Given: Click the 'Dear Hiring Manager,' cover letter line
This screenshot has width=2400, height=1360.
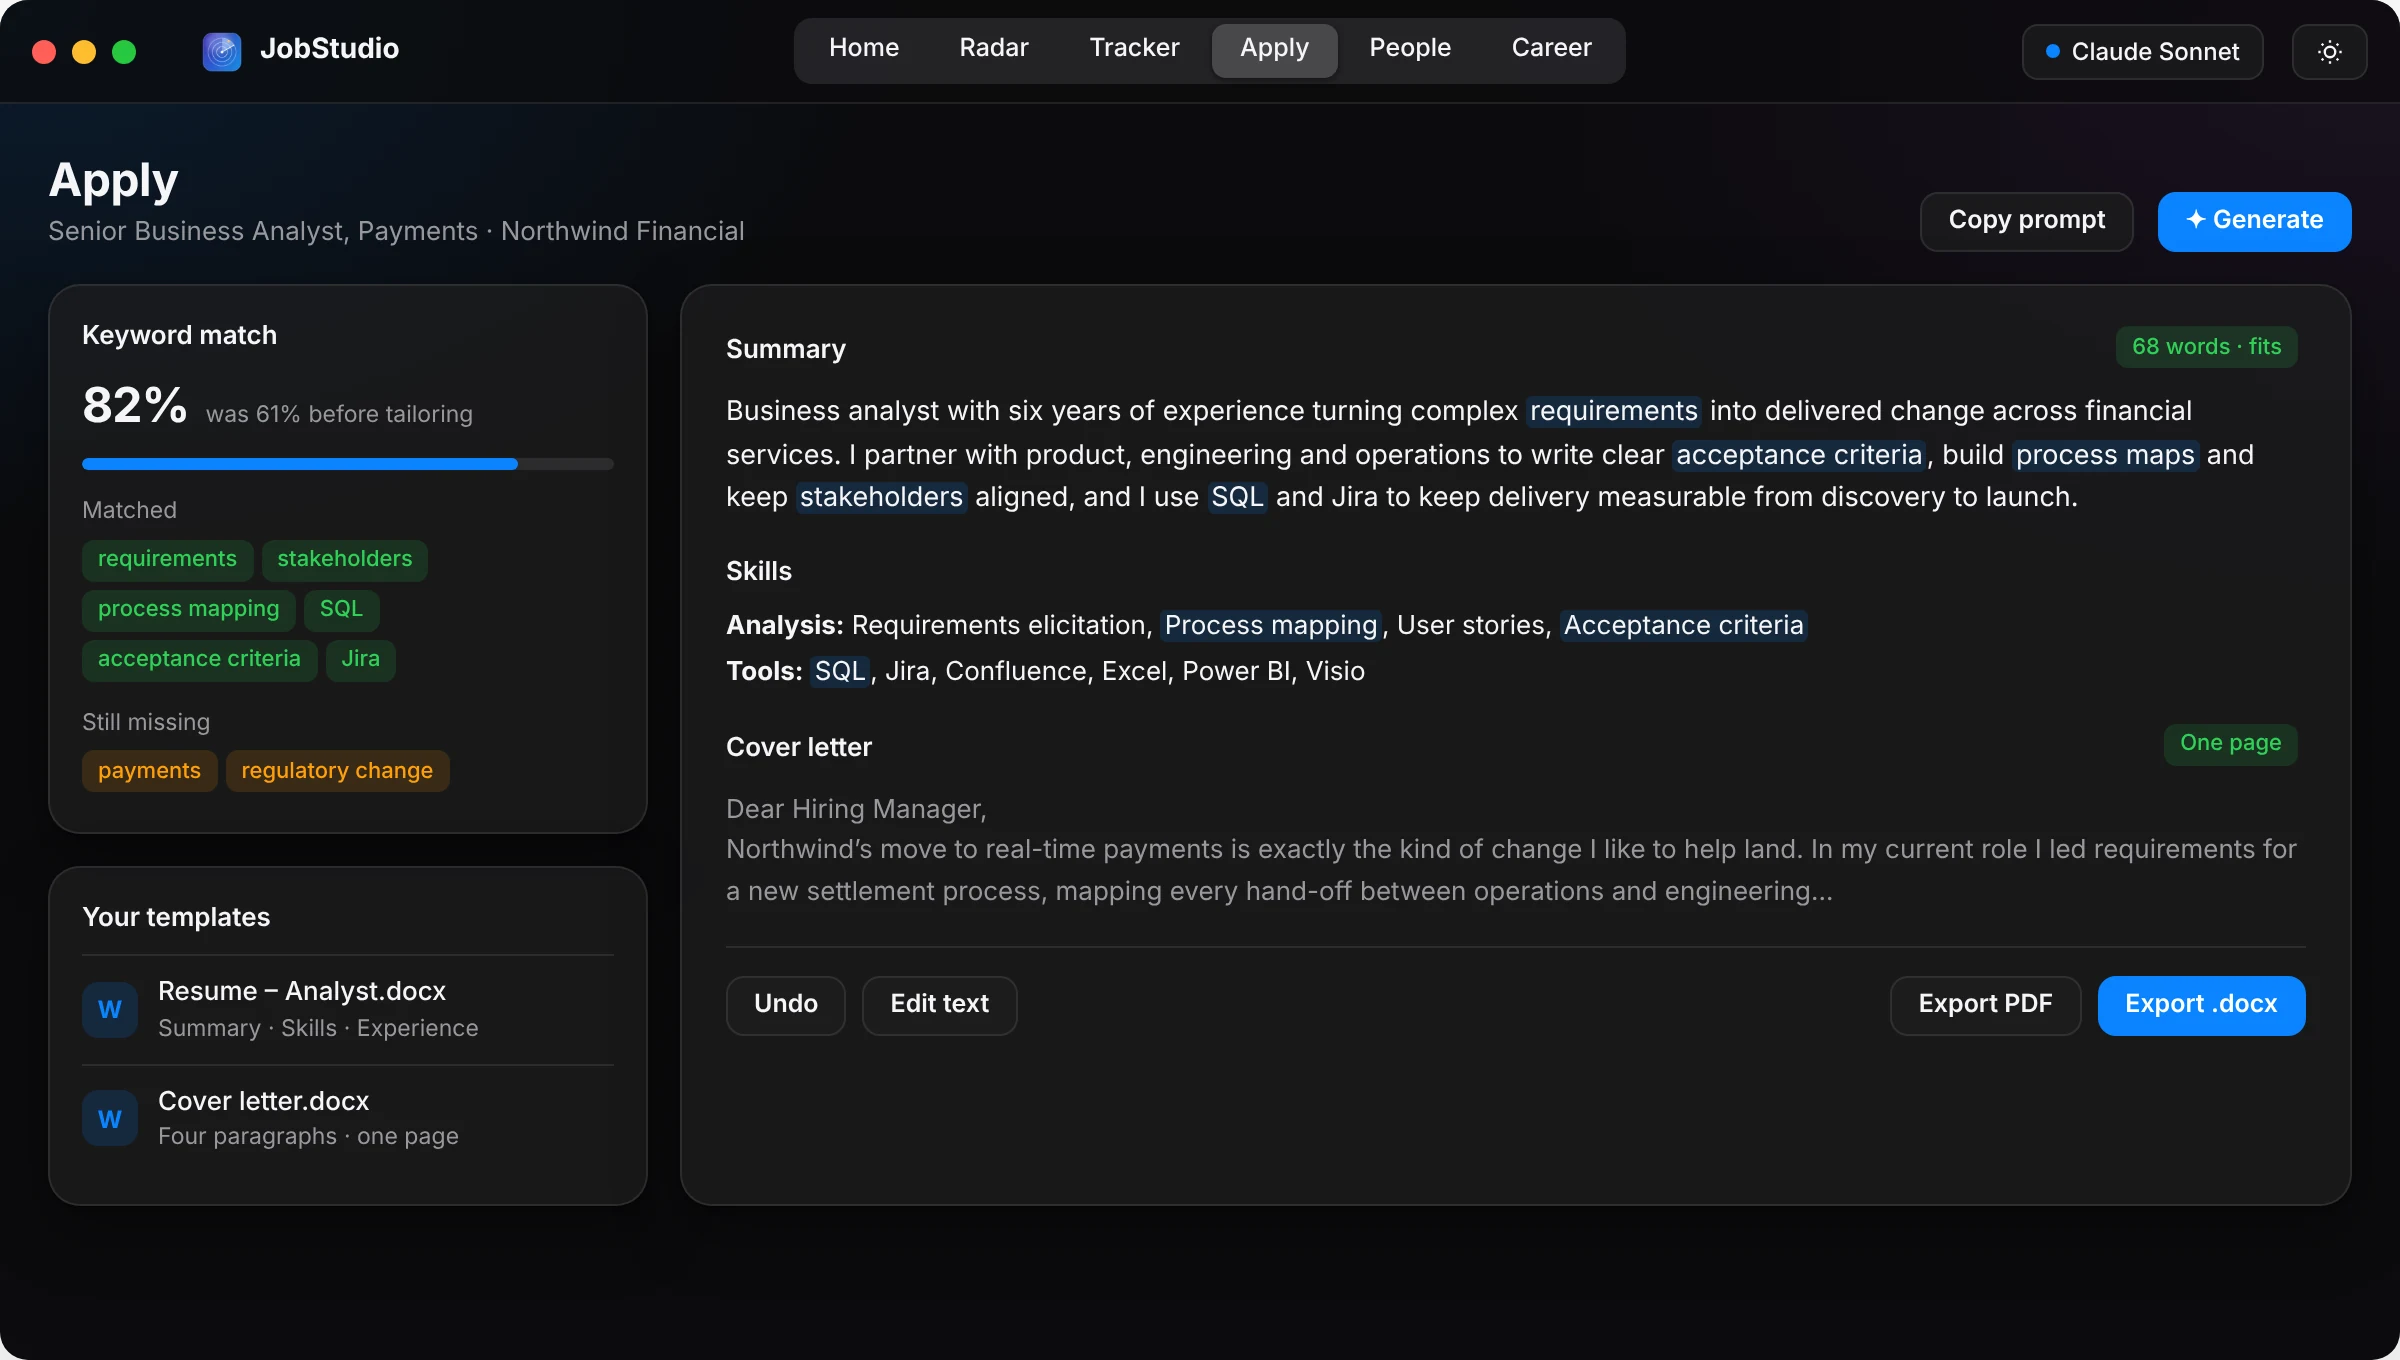Looking at the screenshot, I should click(856, 809).
